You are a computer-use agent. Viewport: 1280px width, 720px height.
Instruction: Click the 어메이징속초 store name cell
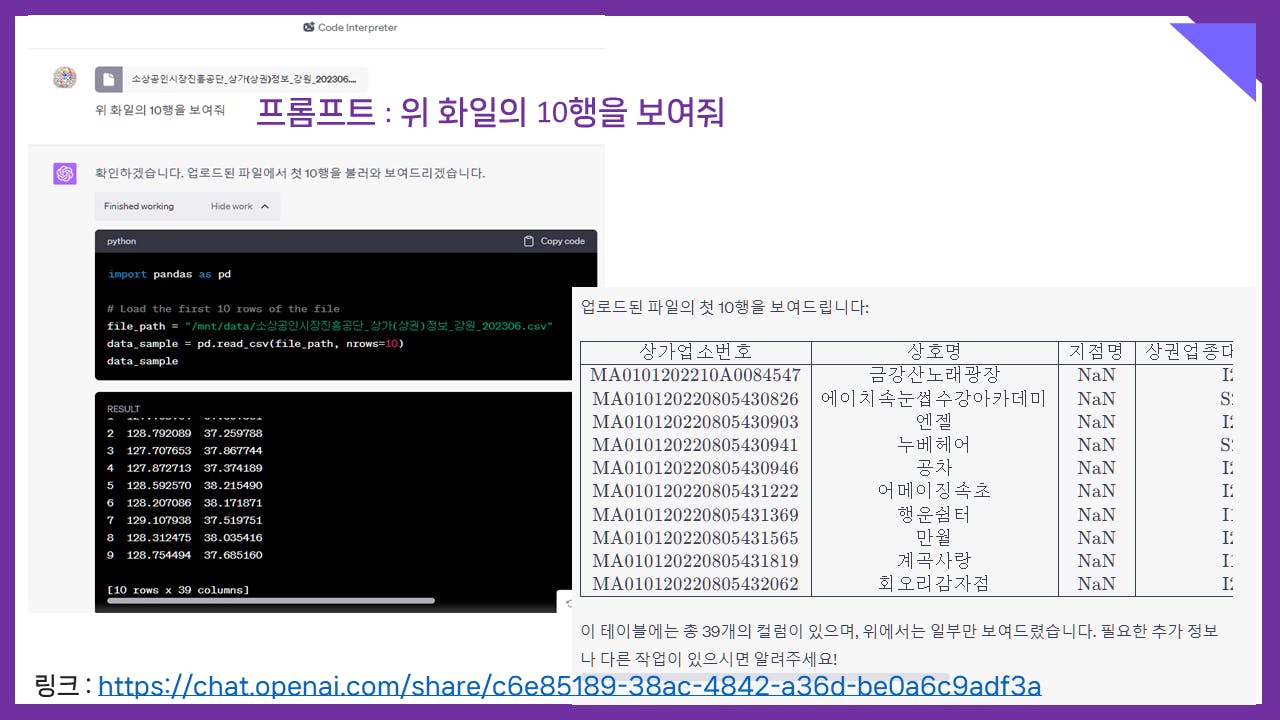pos(934,491)
